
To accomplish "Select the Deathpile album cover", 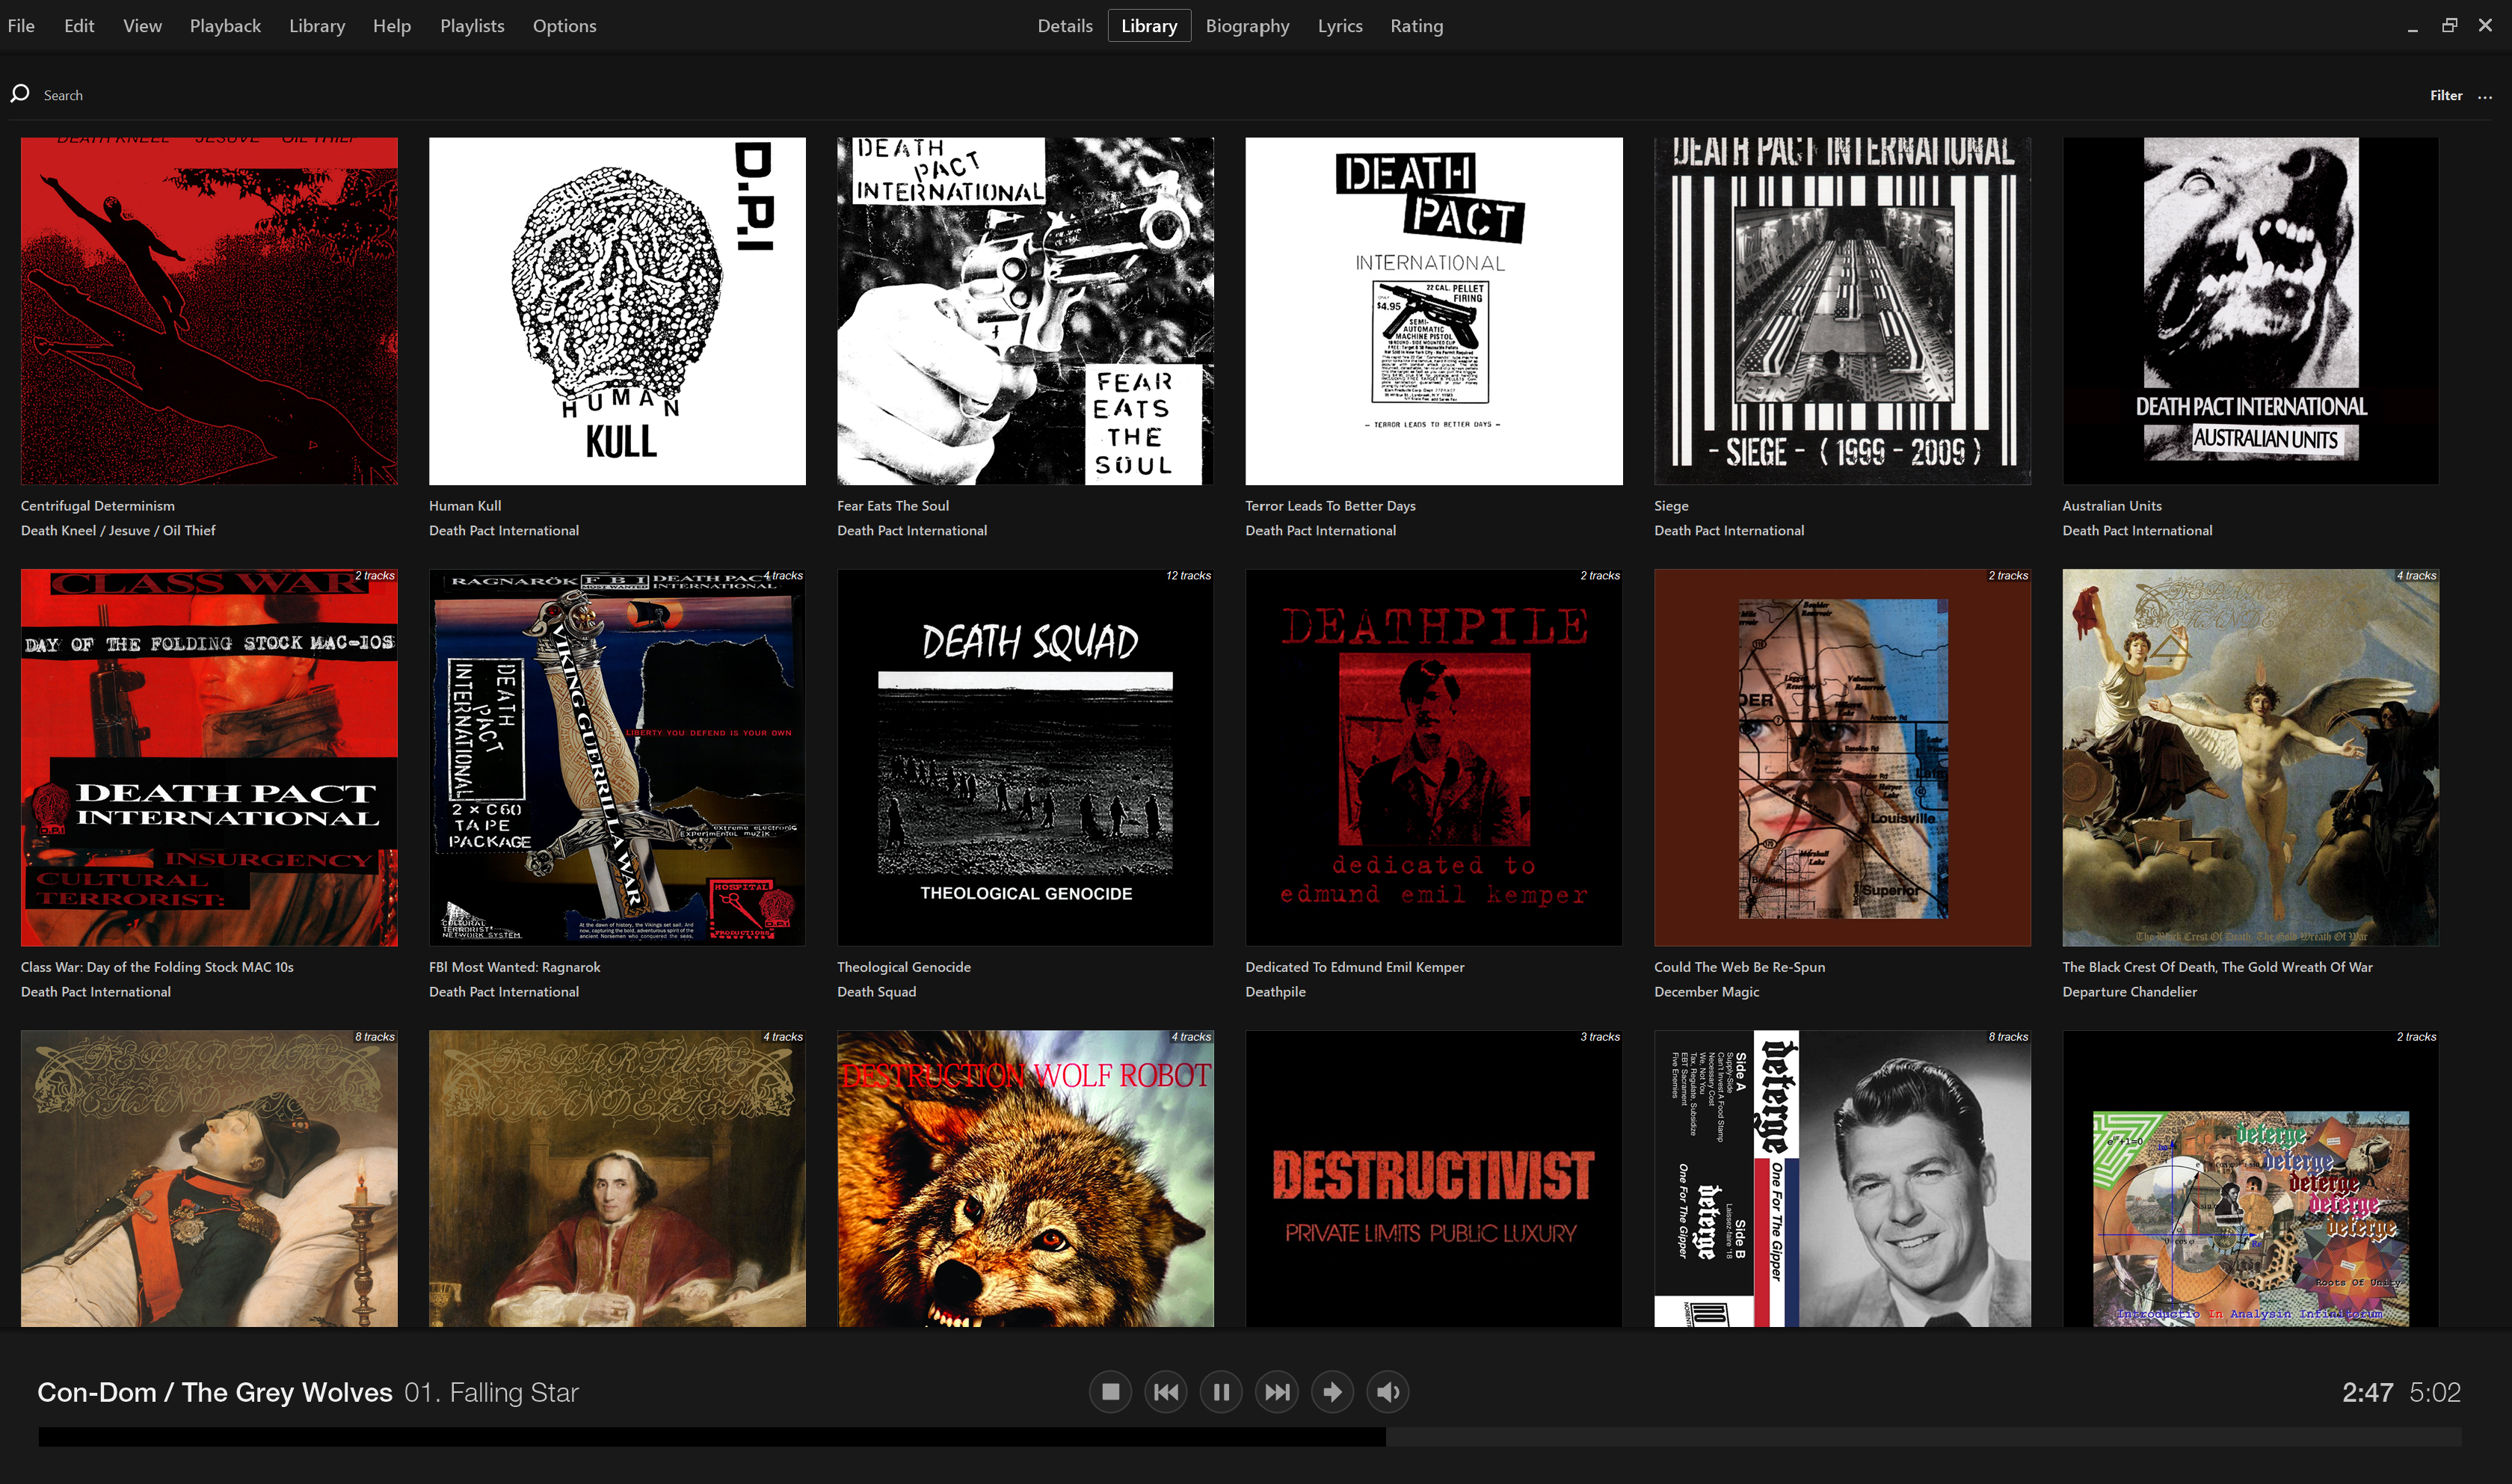I will (x=1434, y=757).
